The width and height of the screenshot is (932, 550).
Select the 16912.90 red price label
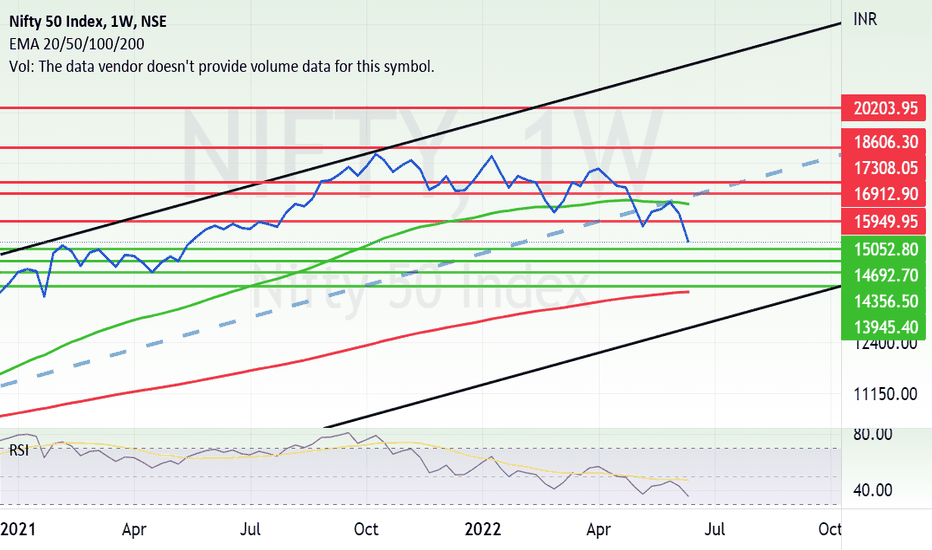pos(884,194)
